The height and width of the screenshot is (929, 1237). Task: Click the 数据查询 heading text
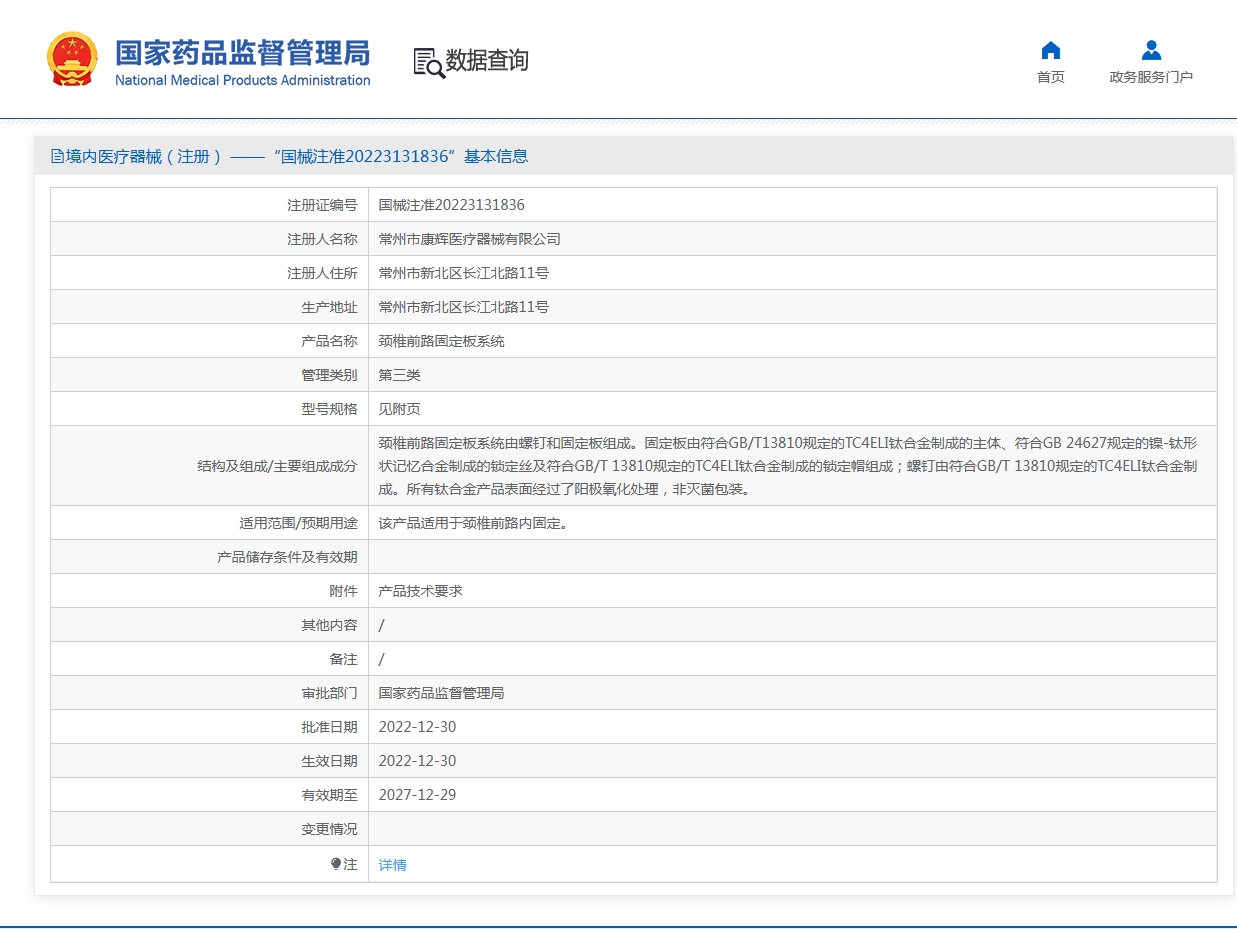click(x=487, y=61)
